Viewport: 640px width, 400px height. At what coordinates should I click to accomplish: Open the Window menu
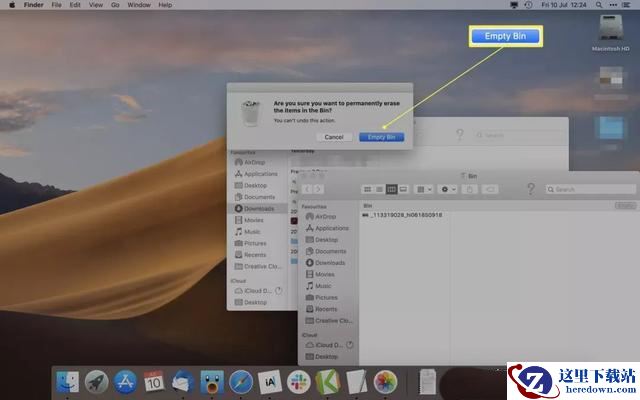[x=139, y=5]
